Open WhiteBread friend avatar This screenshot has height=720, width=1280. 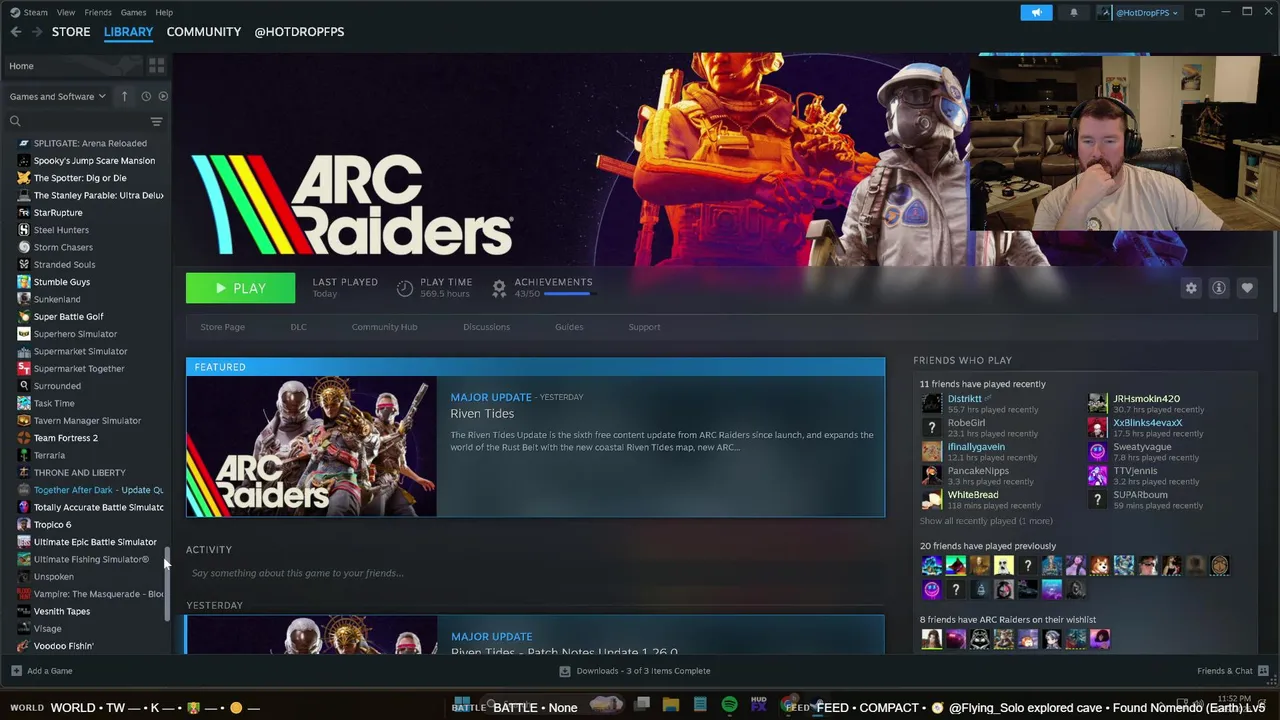[932, 499]
